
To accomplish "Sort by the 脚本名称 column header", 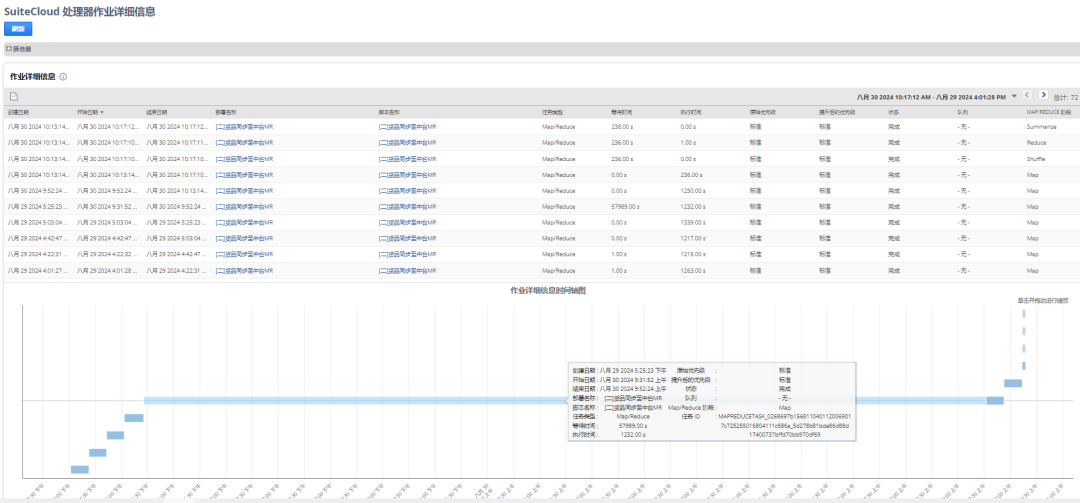I will [390, 112].
